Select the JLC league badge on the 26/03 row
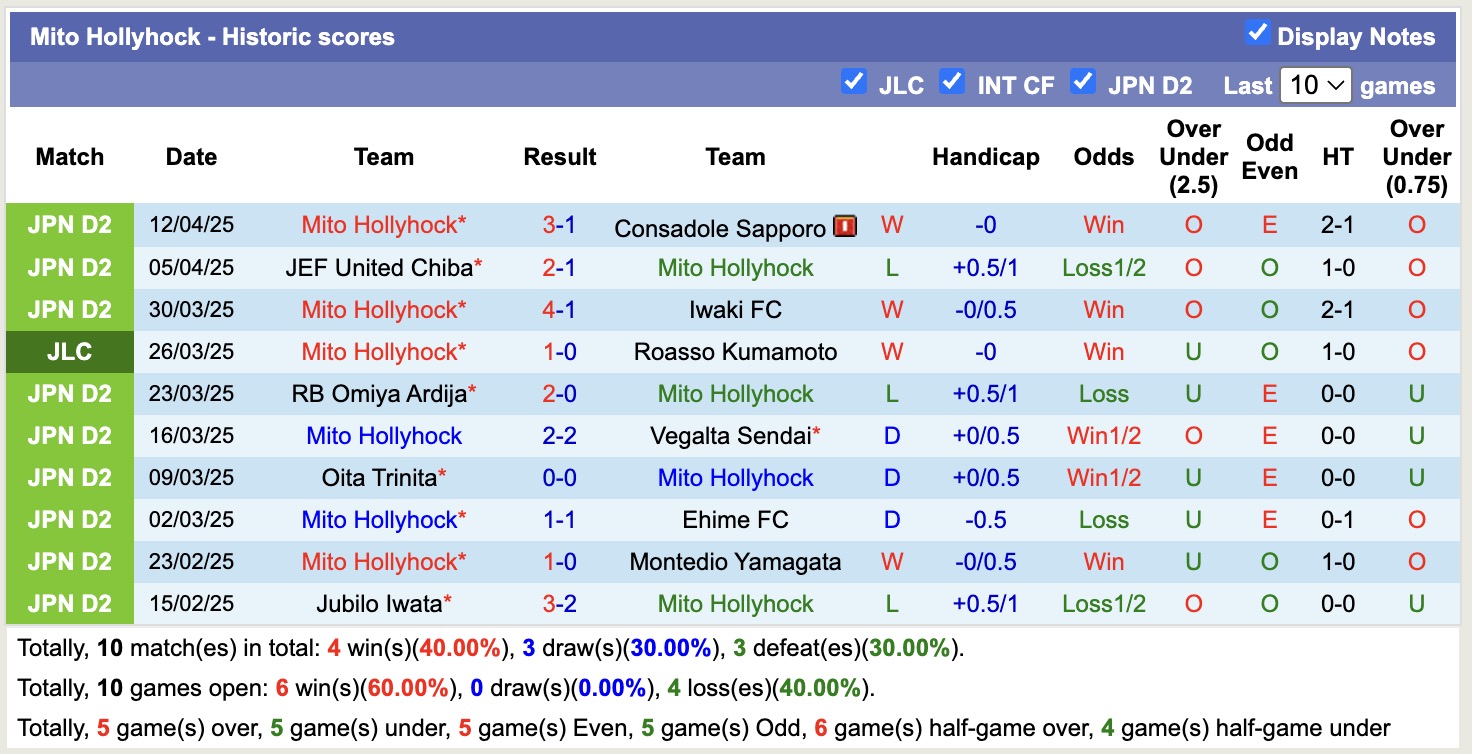1472x754 pixels. (69, 351)
